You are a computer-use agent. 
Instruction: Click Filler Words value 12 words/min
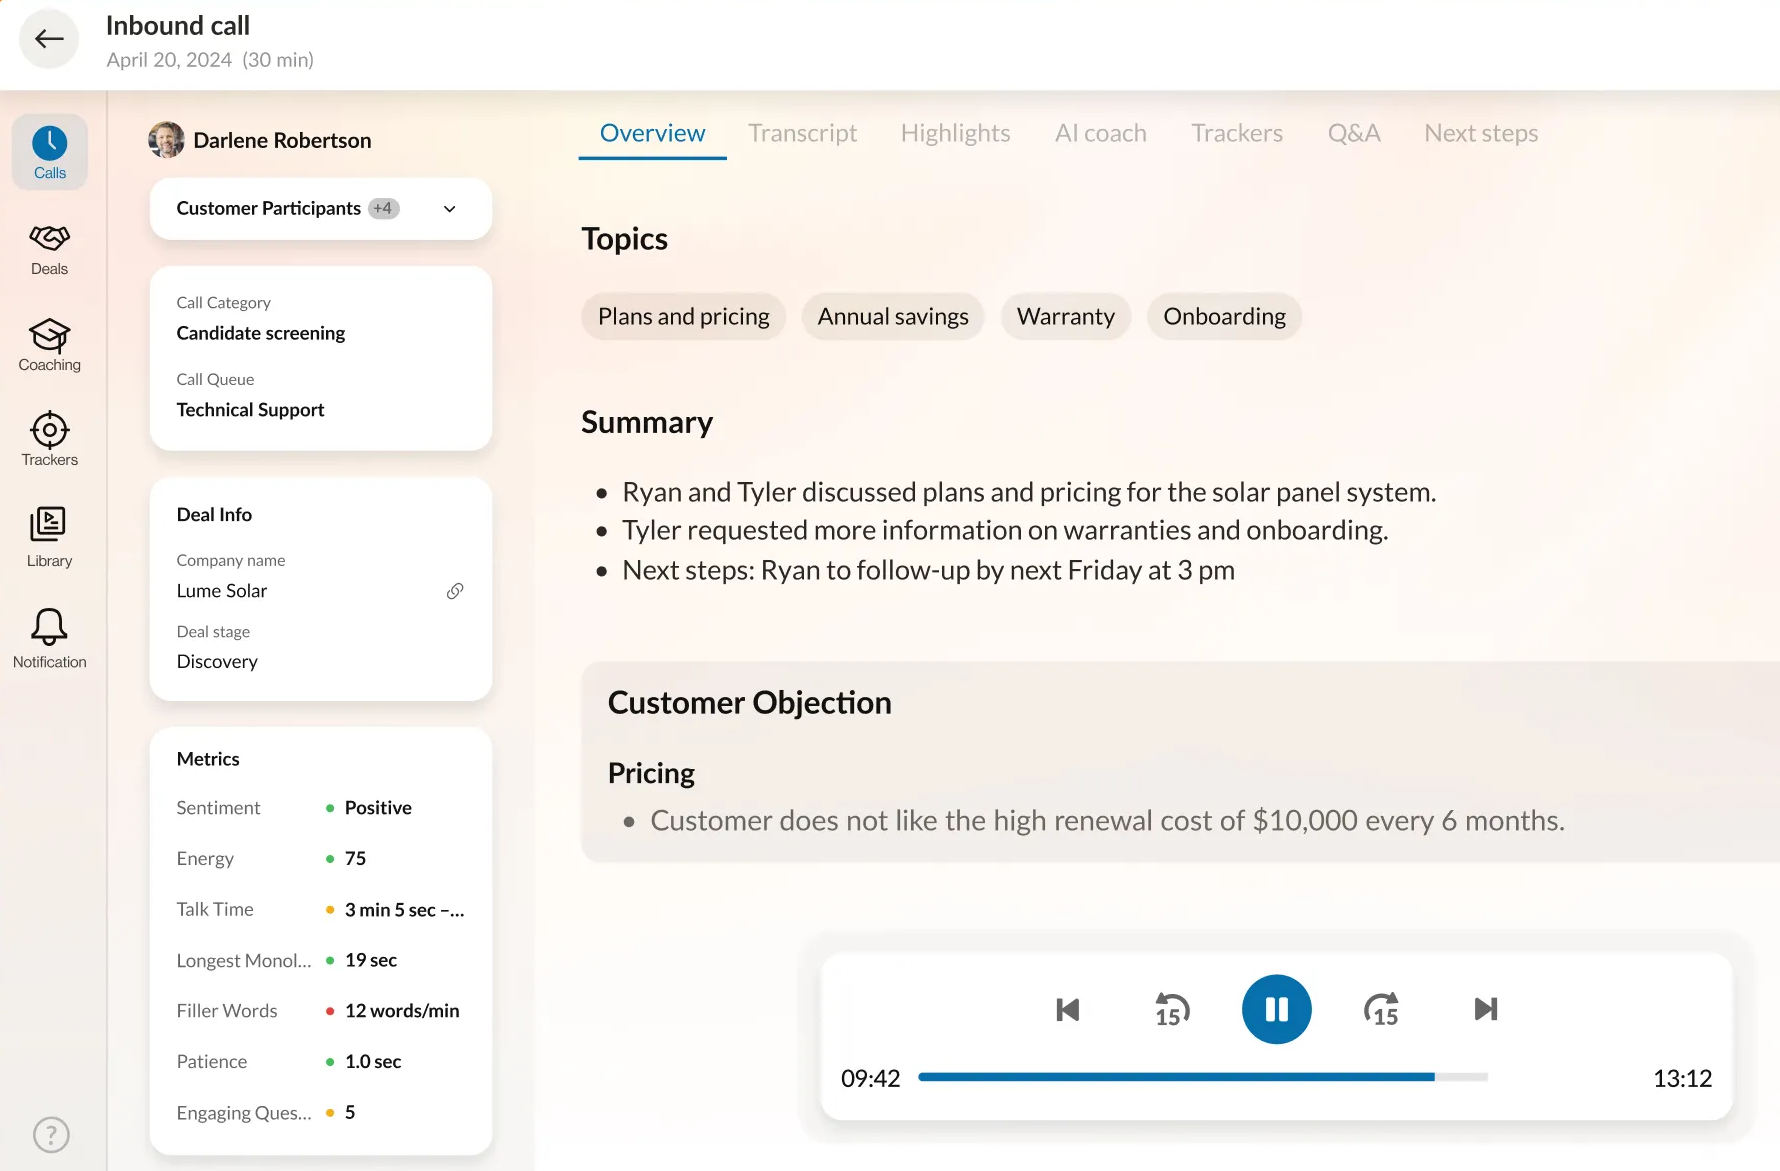[402, 1011]
